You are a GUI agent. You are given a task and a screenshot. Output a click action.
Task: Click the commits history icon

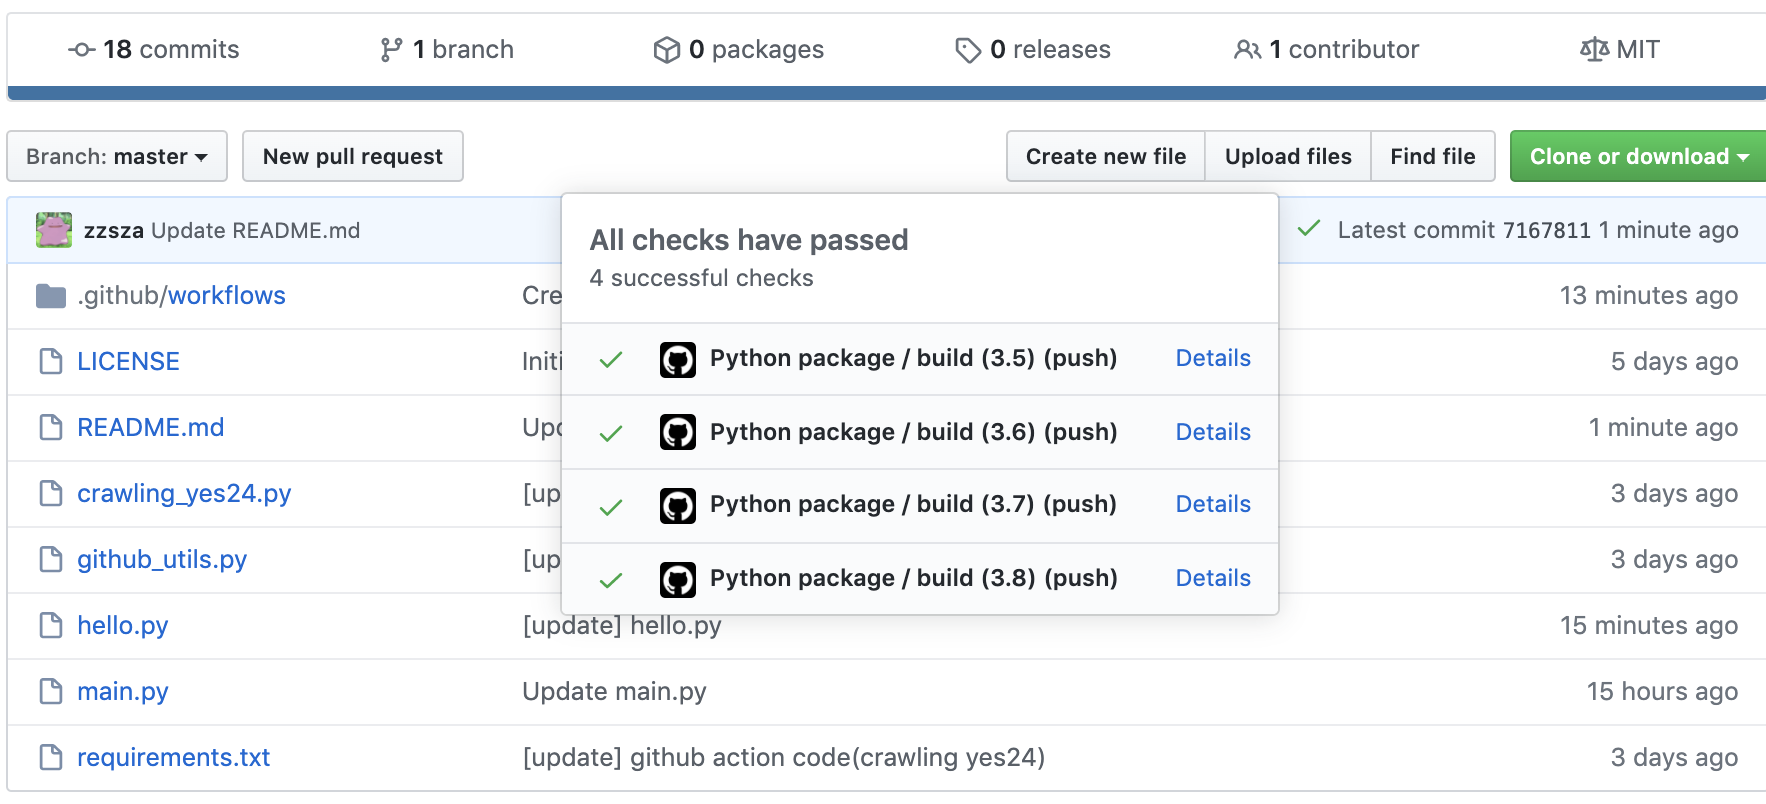tap(82, 50)
